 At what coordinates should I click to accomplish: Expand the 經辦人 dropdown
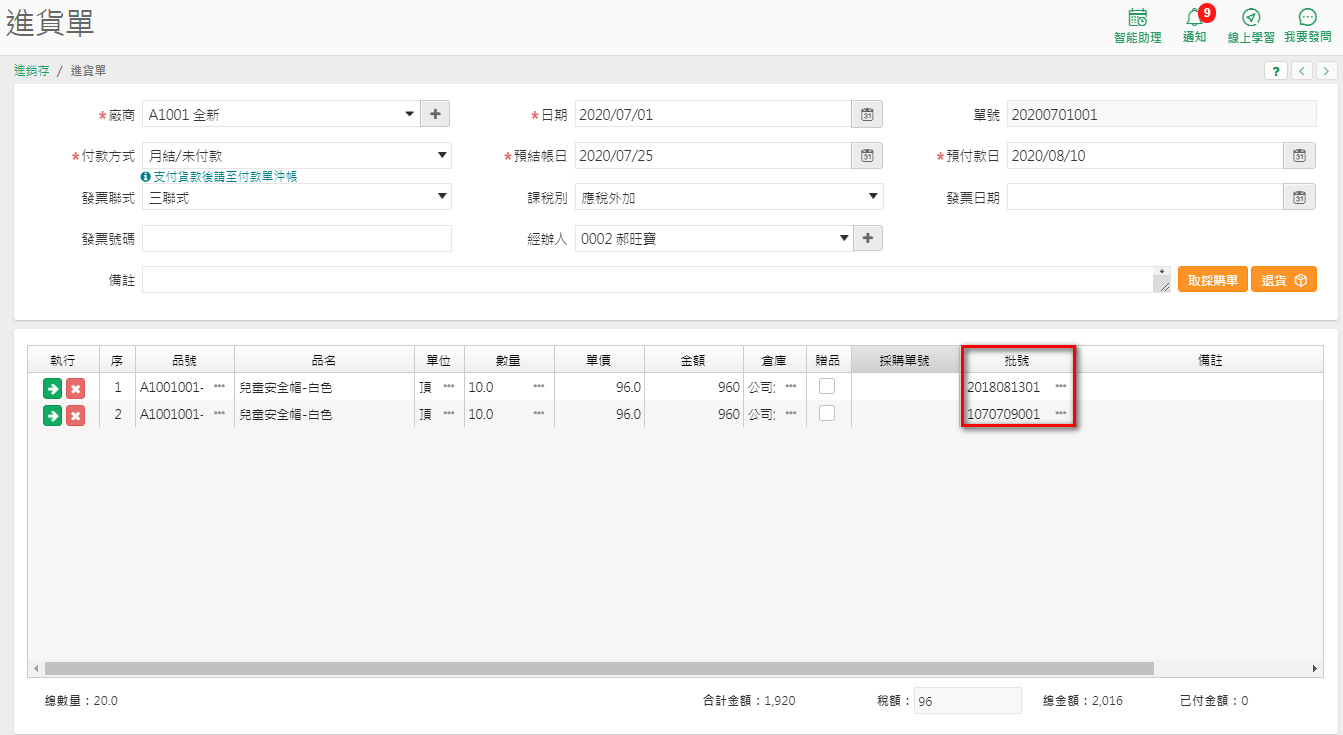pos(843,238)
